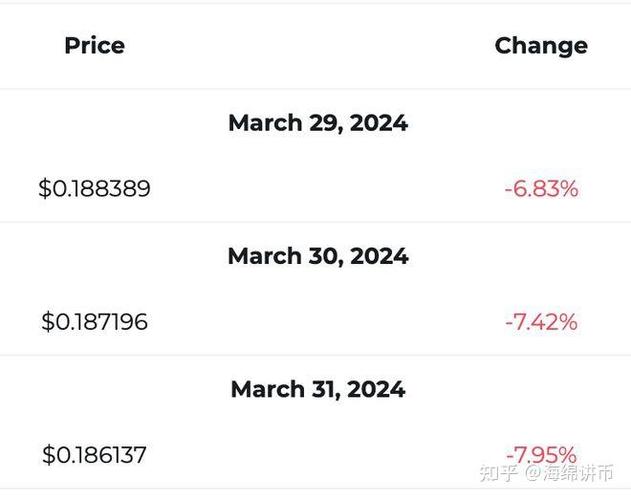
Task: Select the -7.95% change value
Action: click(541, 455)
